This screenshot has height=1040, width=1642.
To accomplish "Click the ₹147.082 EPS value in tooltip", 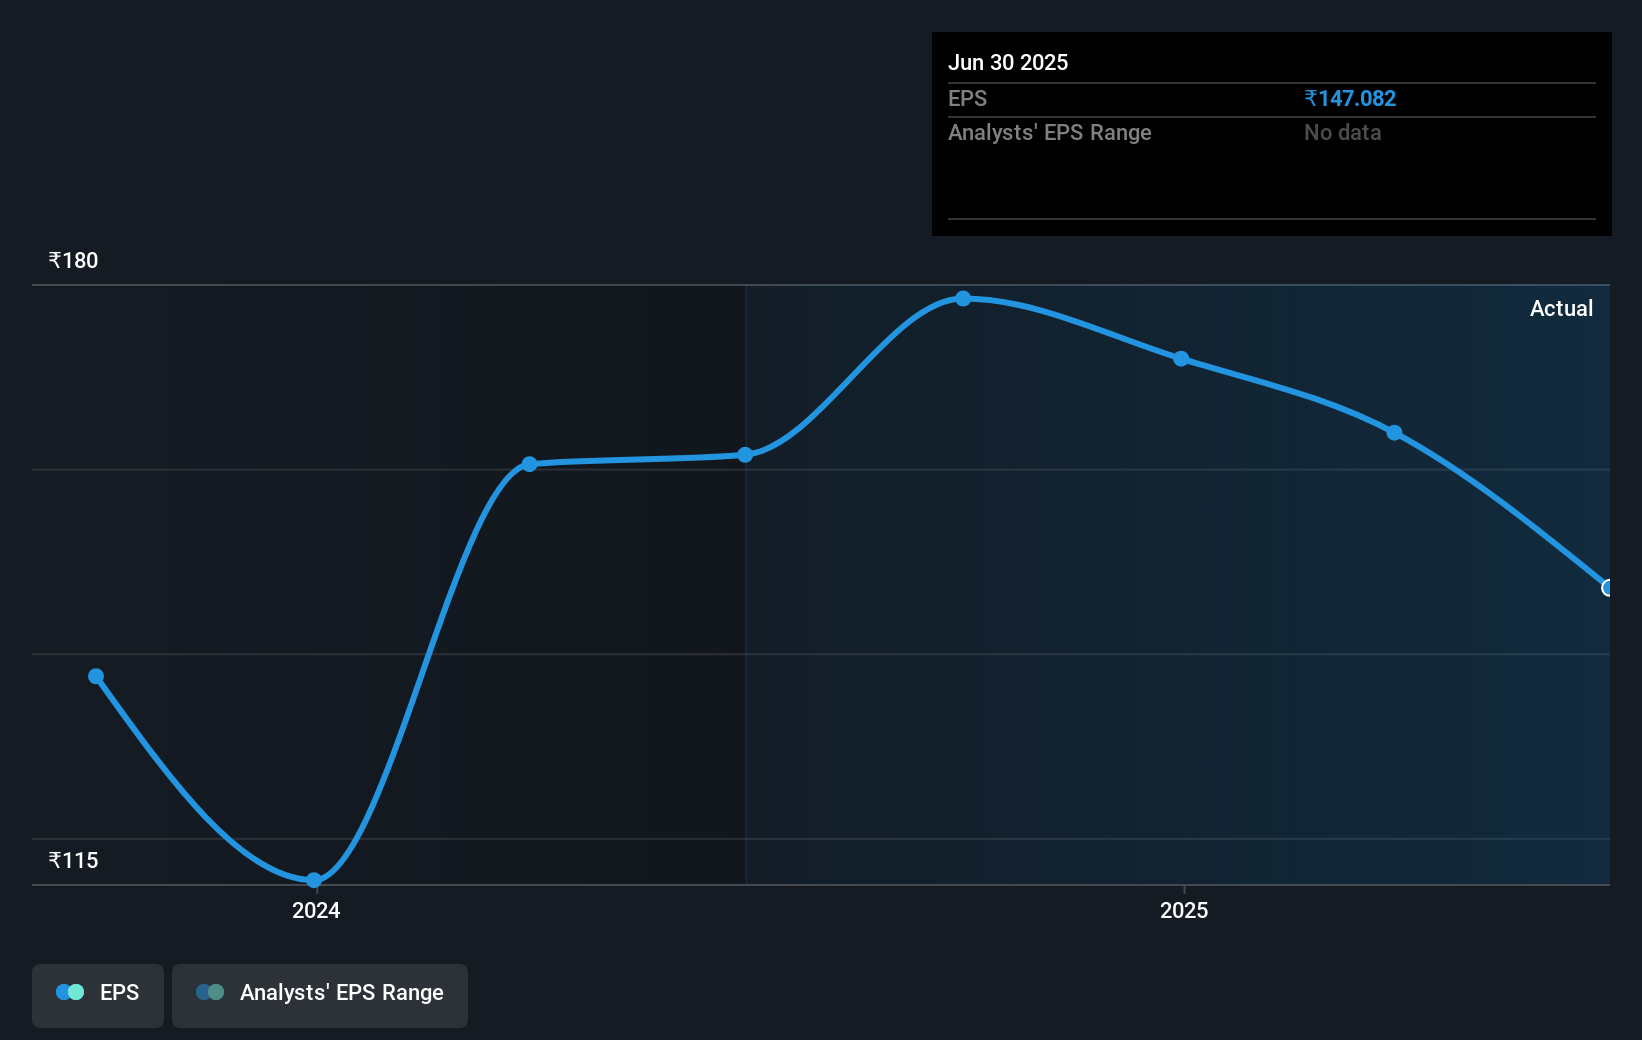I will [1350, 98].
